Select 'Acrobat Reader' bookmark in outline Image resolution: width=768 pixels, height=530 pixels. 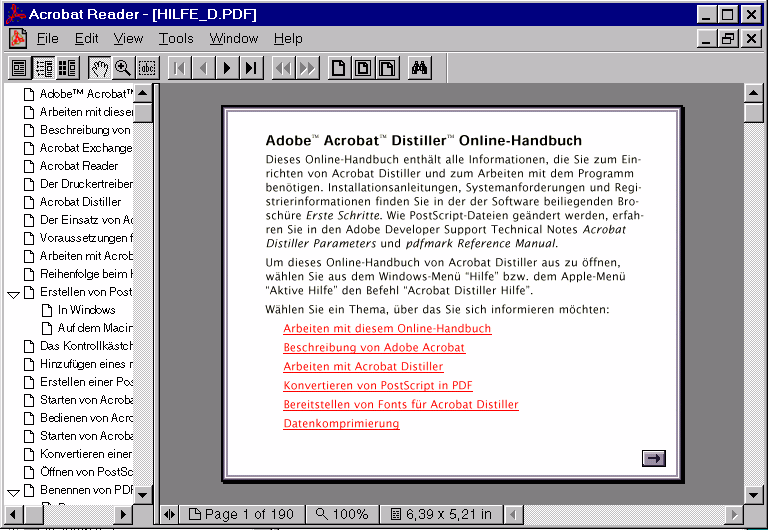(79, 166)
